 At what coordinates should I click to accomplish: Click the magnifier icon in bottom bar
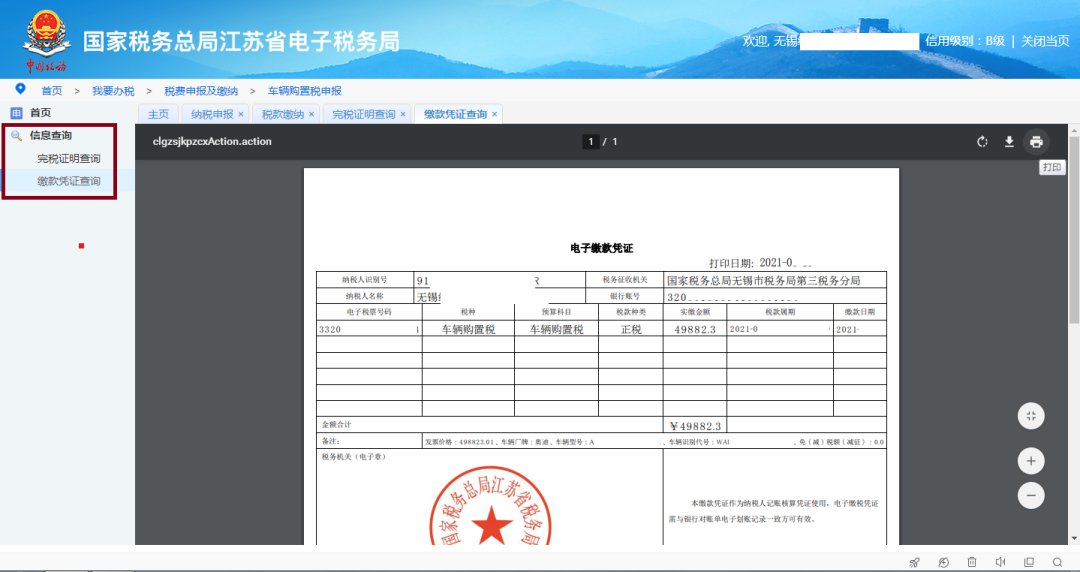tap(1058, 562)
